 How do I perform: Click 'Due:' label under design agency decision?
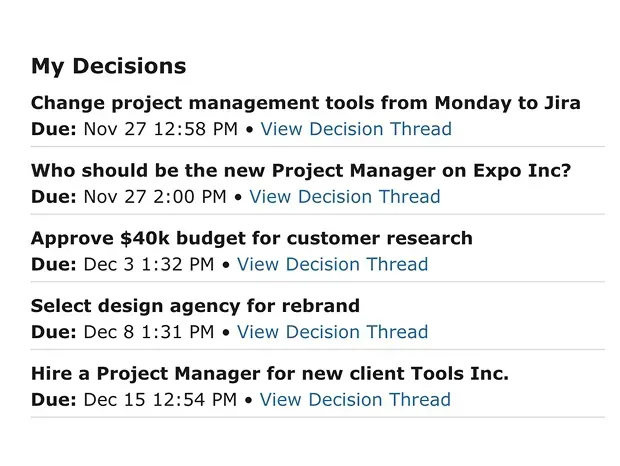click(x=54, y=332)
